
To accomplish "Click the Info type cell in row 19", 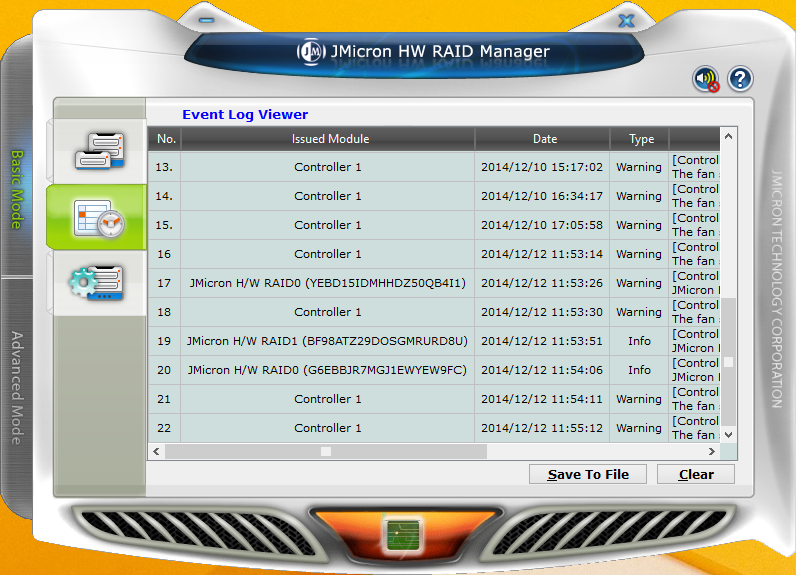I will (639, 341).
